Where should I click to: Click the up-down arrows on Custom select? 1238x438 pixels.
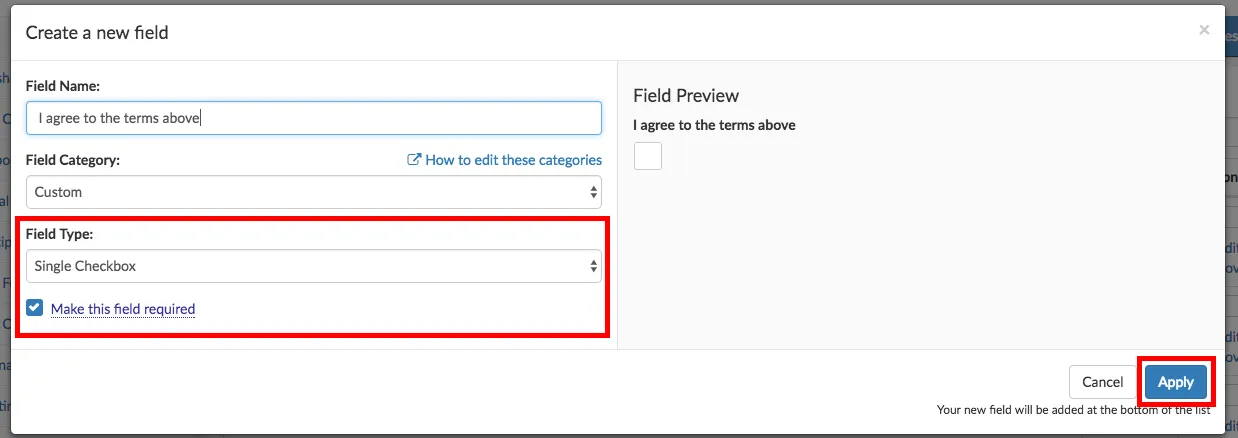pos(594,192)
